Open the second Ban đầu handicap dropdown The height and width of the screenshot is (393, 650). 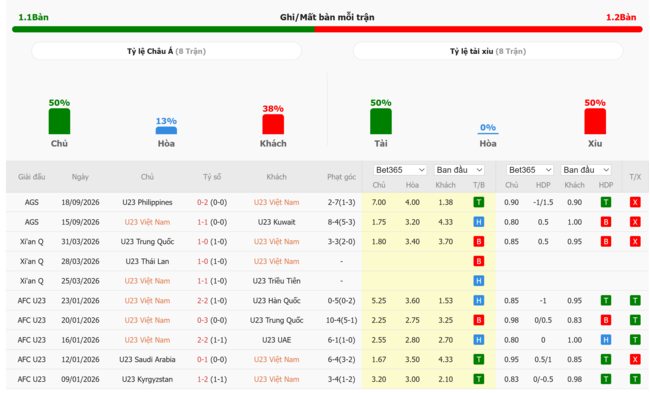586,170
